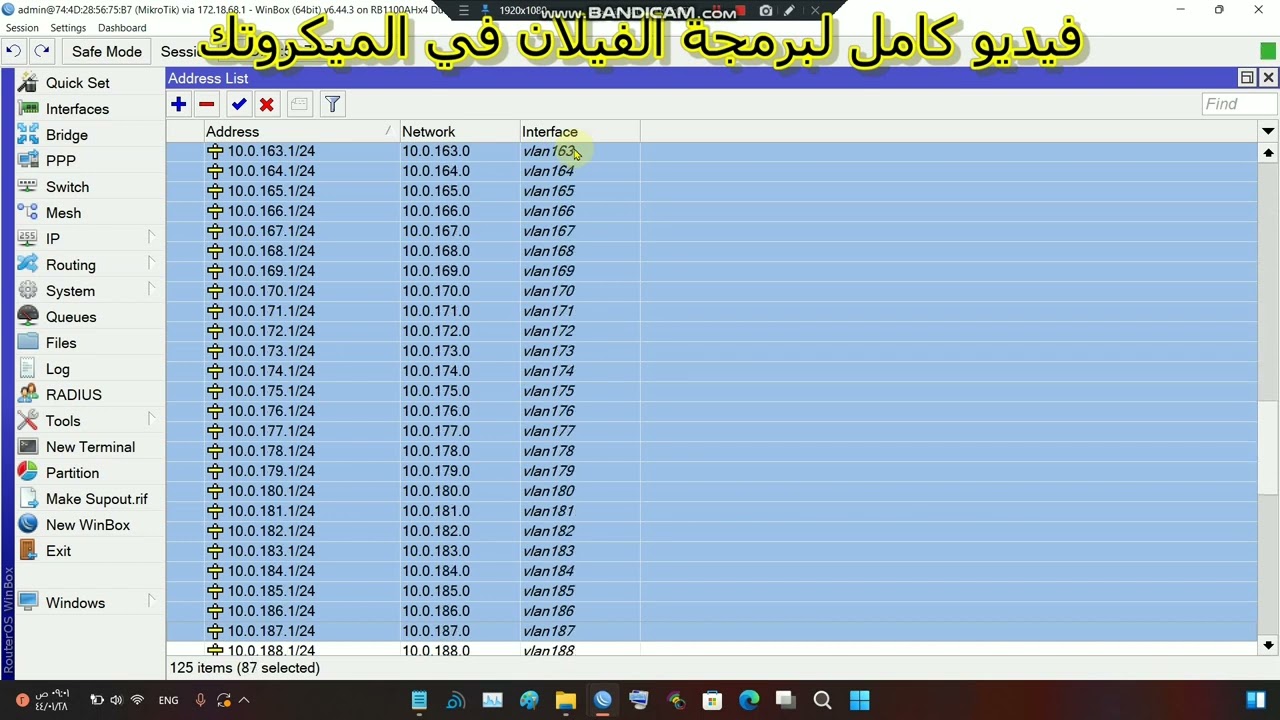Click Exit in the sidebar
The image size is (1280, 720).
tap(58, 551)
